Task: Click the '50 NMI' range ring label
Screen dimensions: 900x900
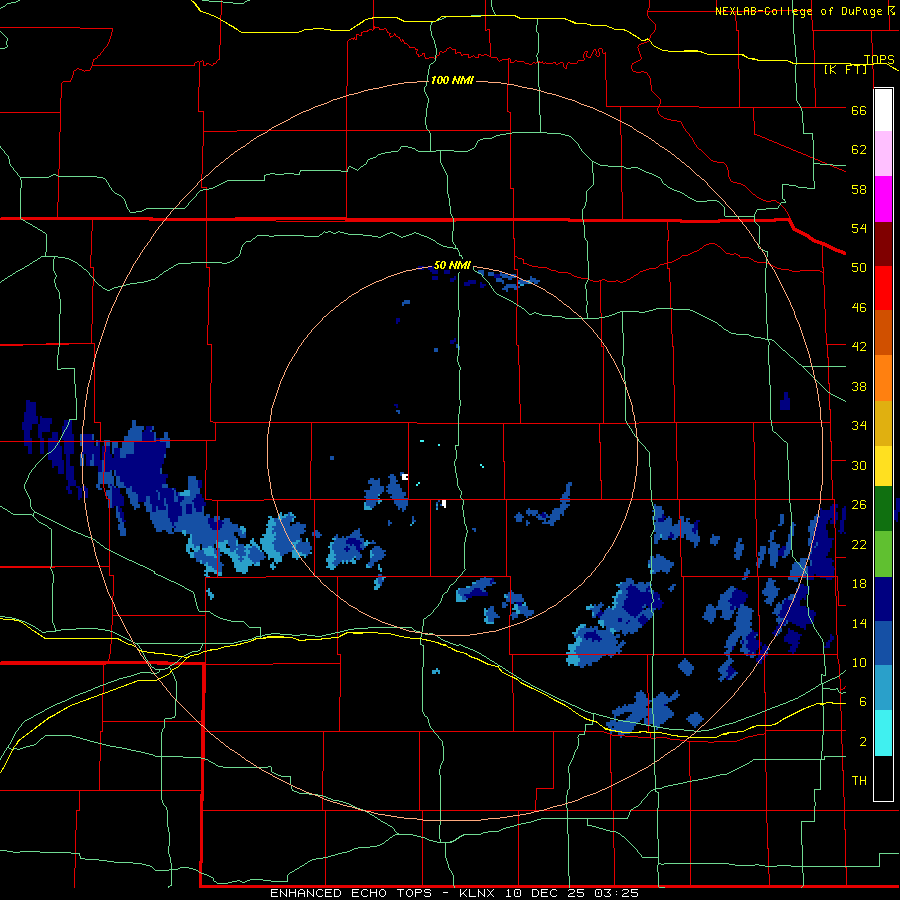Action: (x=452, y=265)
